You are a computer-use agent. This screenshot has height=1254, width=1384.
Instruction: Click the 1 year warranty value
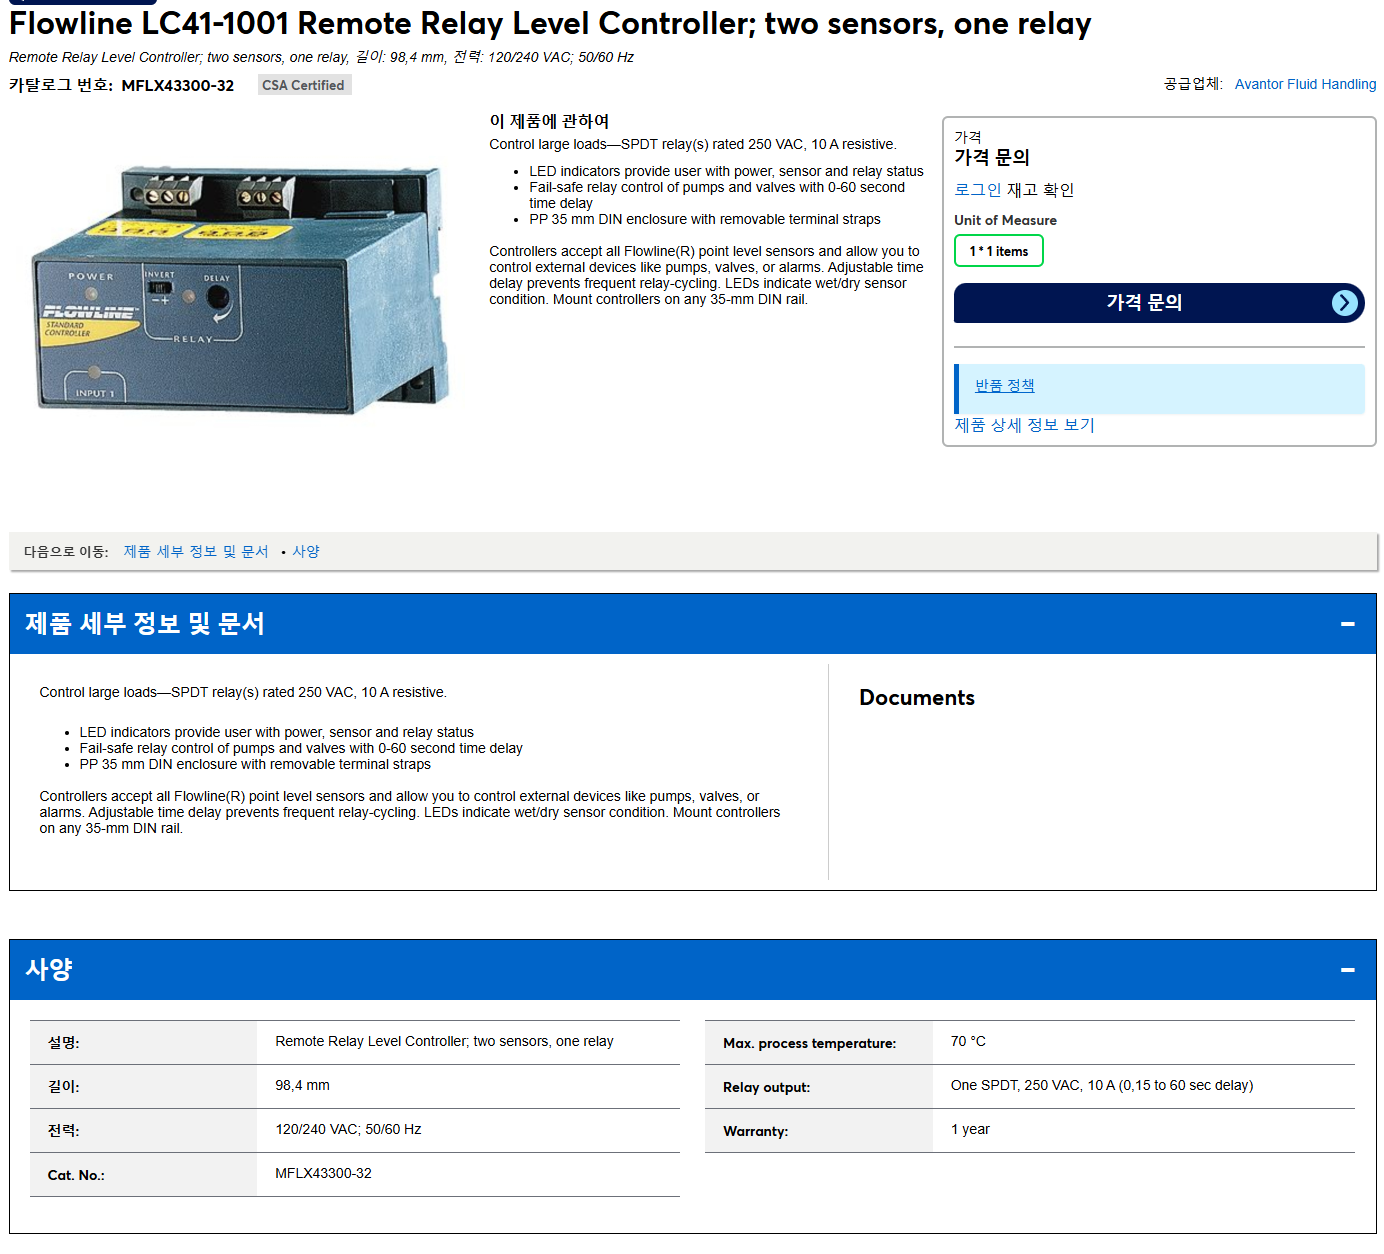tap(970, 1130)
